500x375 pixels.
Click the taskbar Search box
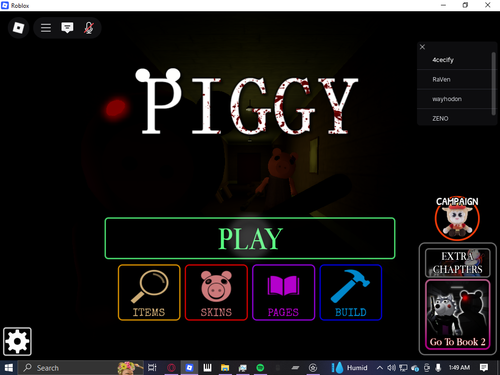pyautogui.click(x=80, y=368)
